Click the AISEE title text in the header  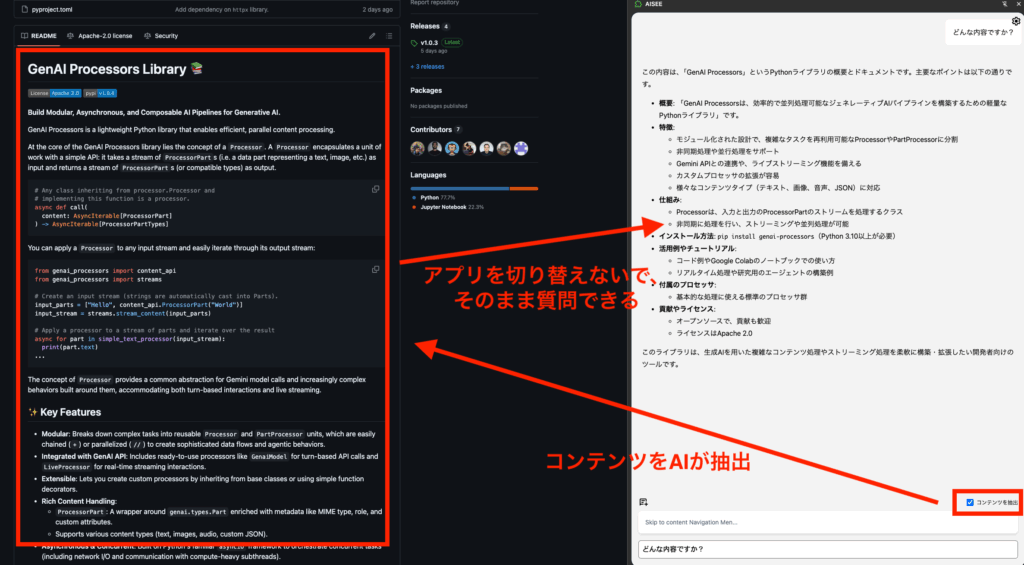[654, 4]
